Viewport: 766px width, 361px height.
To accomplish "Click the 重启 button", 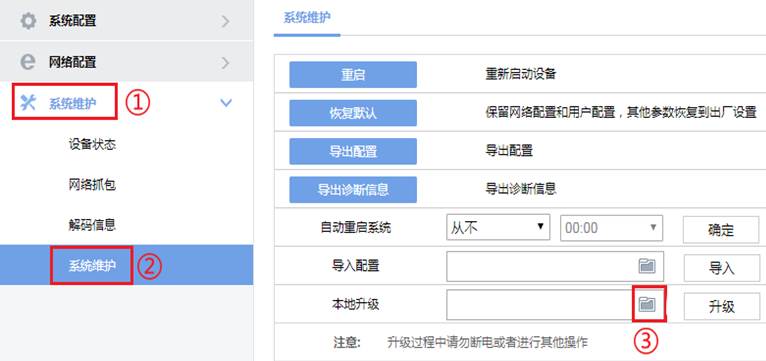I will coord(353,75).
